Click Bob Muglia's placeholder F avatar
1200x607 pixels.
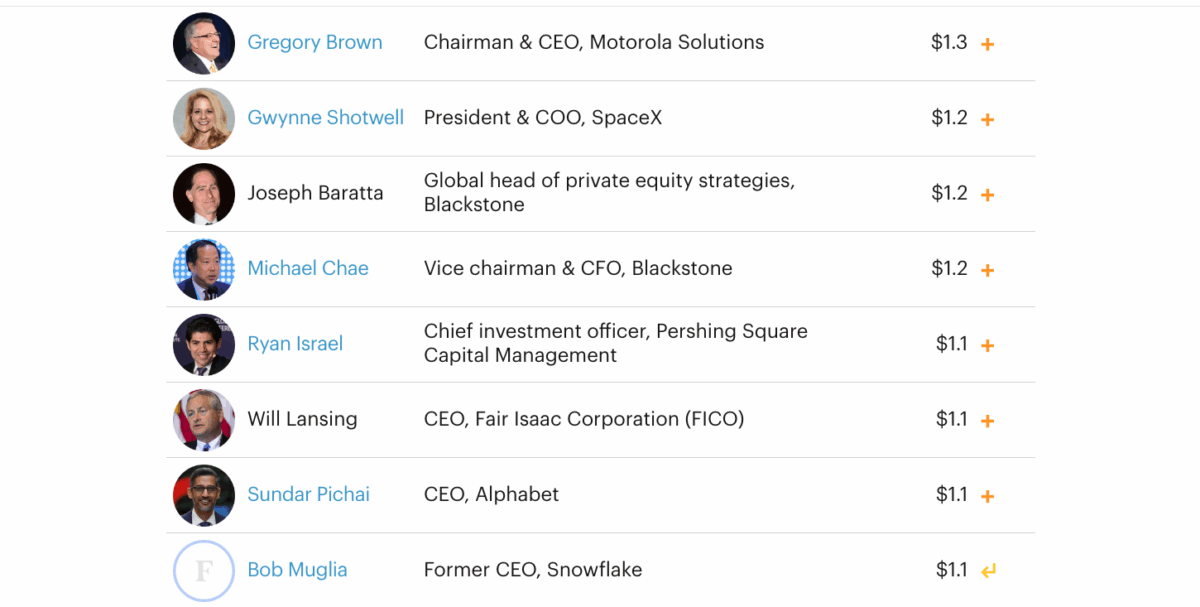pyautogui.click(x=204, y=570)
